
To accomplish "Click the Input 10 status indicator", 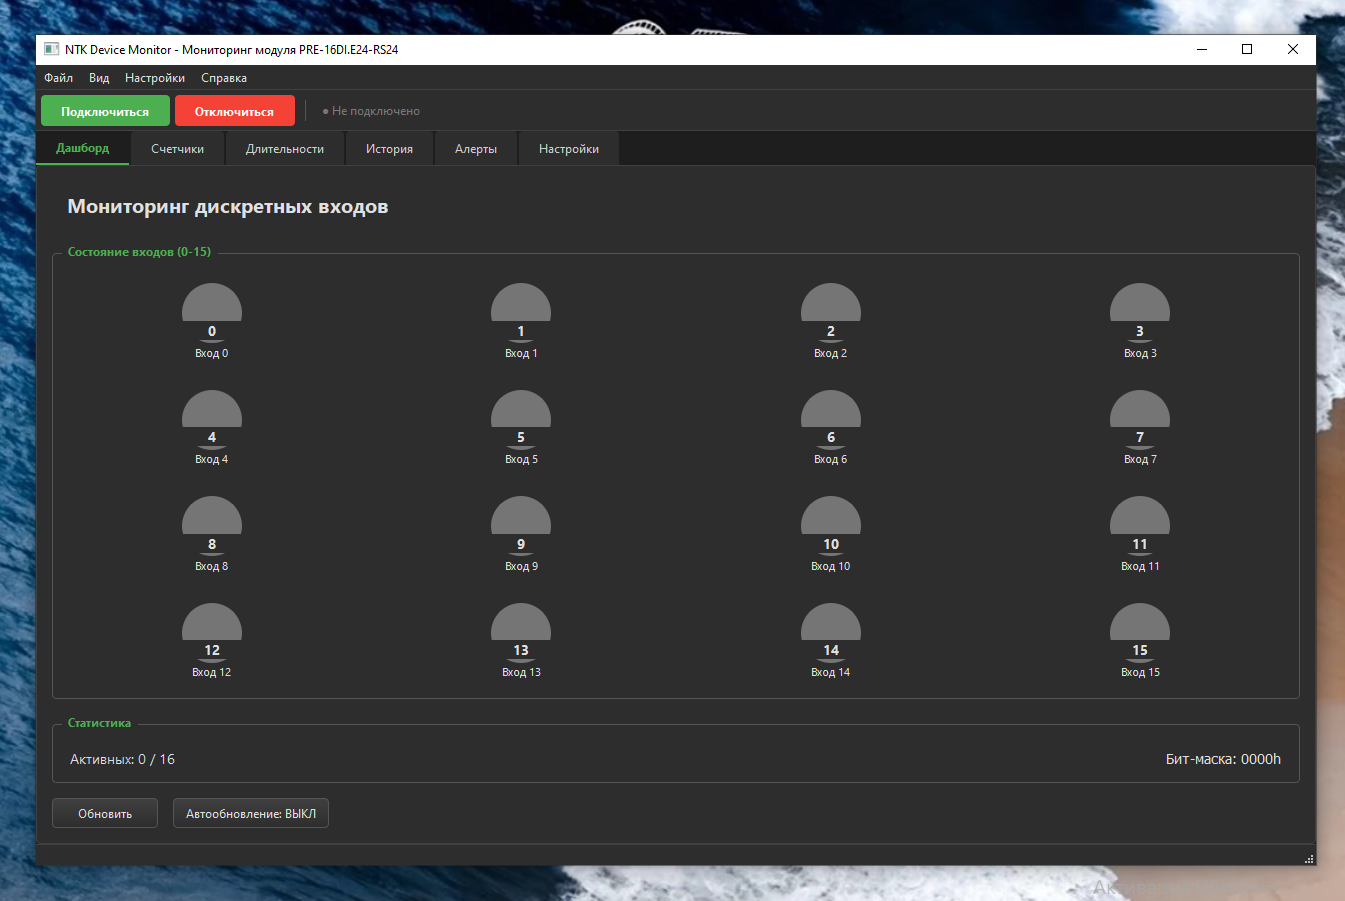I will click(830, 525).
